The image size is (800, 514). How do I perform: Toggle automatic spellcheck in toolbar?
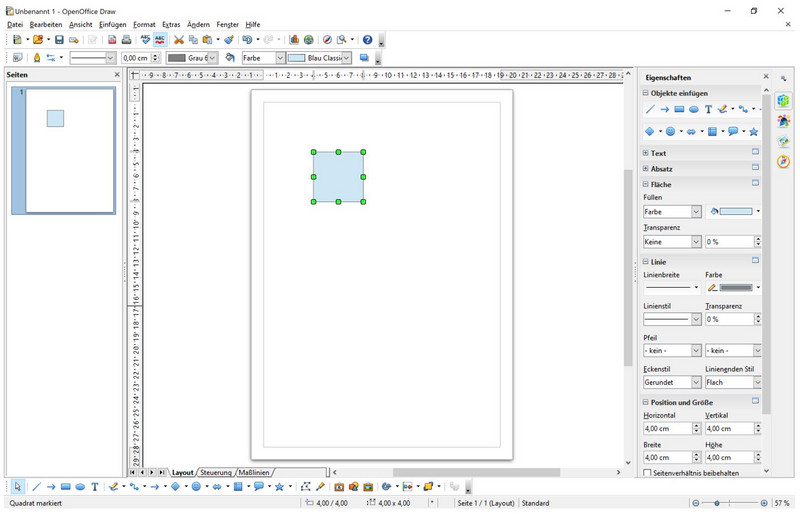[160, 40]
